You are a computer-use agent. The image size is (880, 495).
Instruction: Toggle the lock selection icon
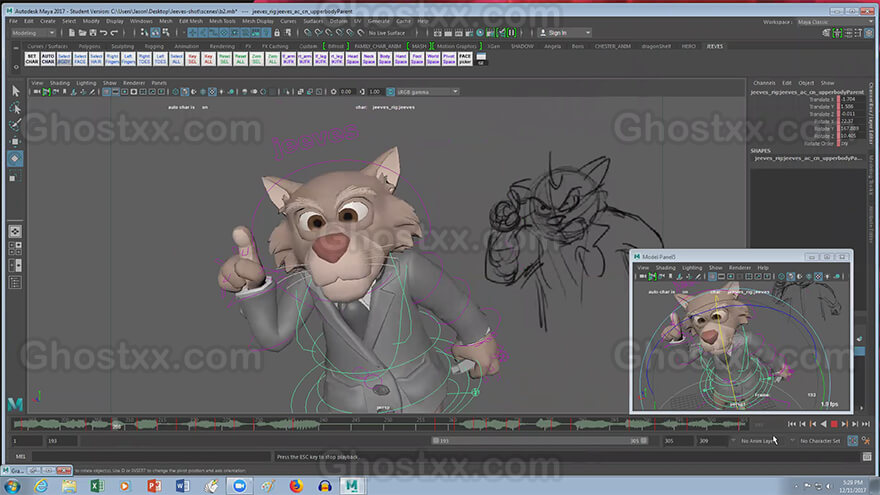tap(277, 33)
